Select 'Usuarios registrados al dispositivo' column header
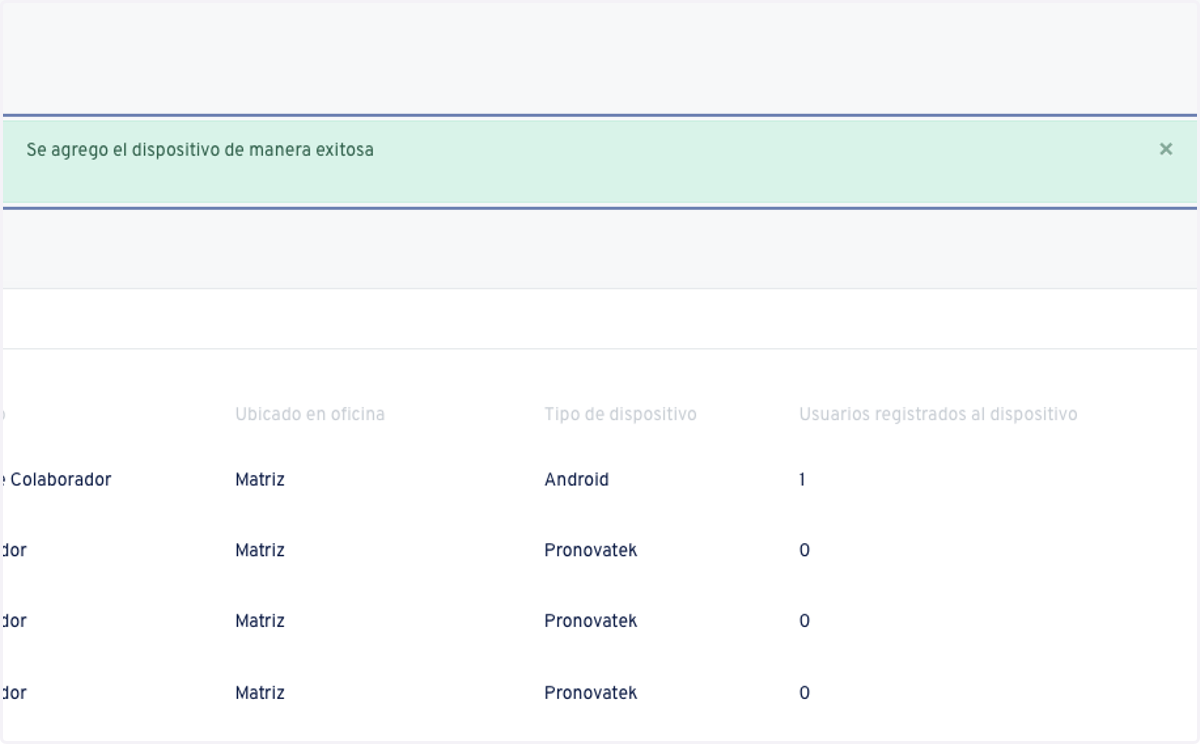The height and width of the screenshot is (744, 1200). point(938,414)
